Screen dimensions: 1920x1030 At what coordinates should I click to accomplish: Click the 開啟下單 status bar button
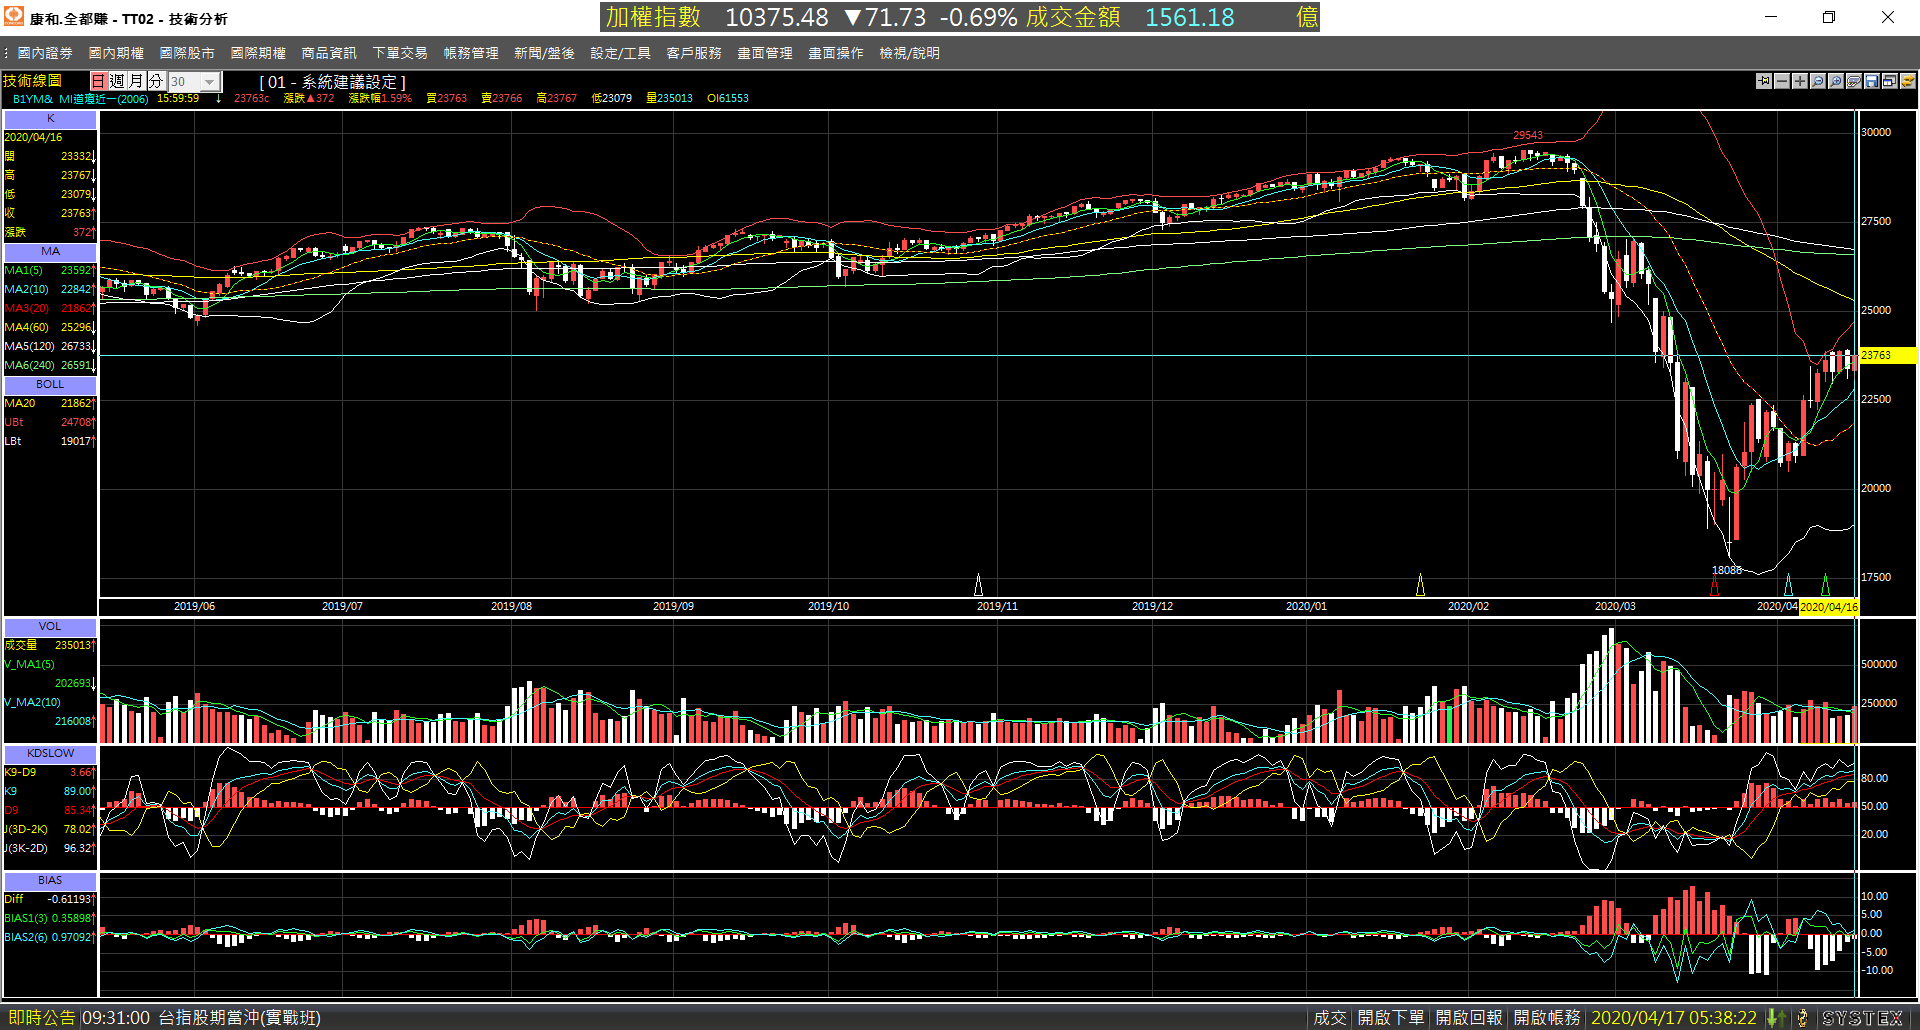pos(1390,1018)
